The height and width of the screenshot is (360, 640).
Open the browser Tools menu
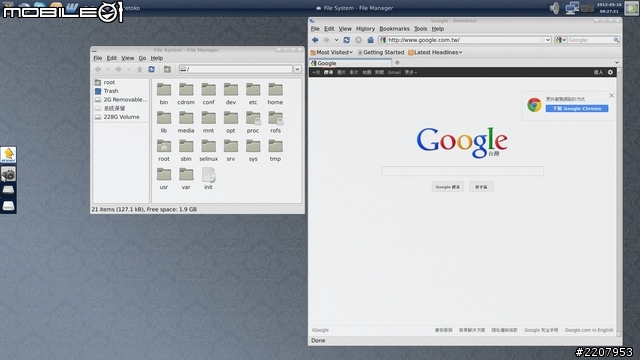(420, 29)
